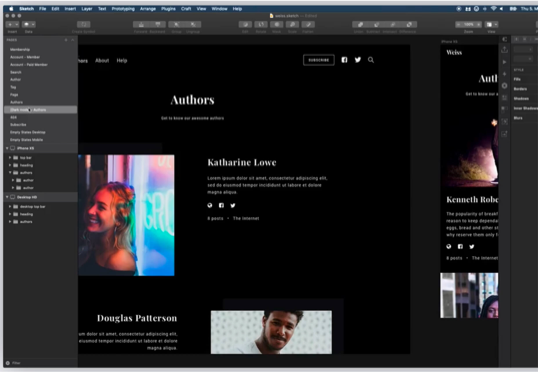Click the Group toolbar icon
Screen dimensions: 538x372
[176, 24]
